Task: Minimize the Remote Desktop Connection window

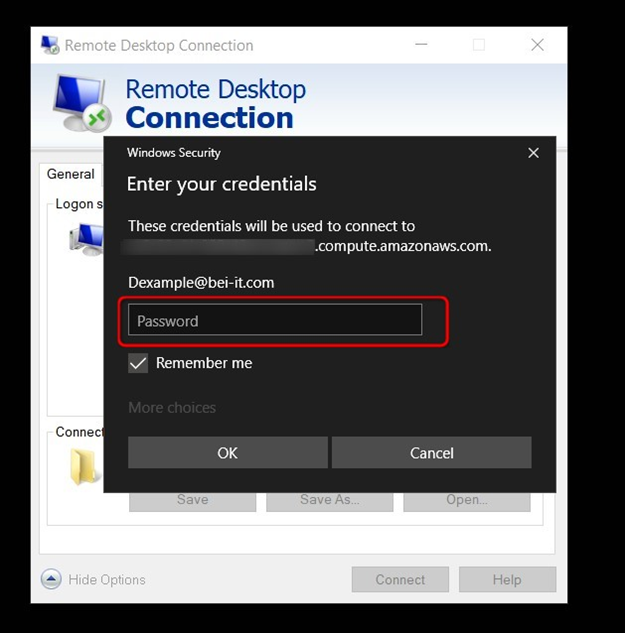Action: (421, 44)
